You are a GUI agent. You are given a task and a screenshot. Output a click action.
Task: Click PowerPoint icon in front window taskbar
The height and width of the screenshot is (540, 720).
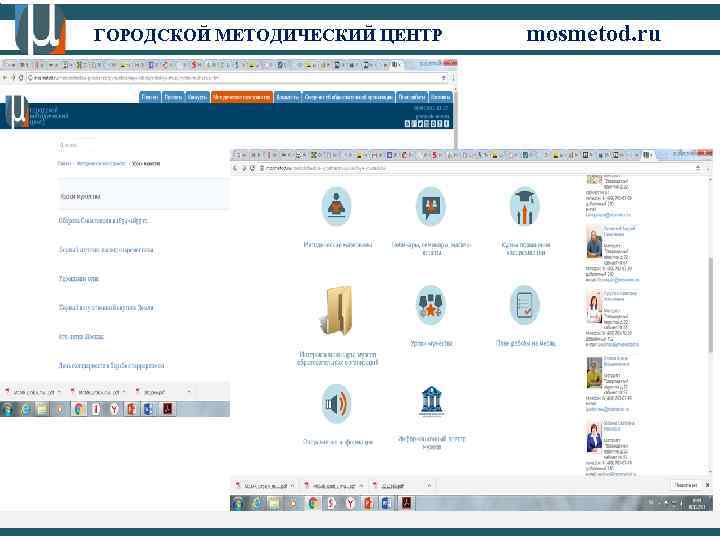tap(368, 503)
